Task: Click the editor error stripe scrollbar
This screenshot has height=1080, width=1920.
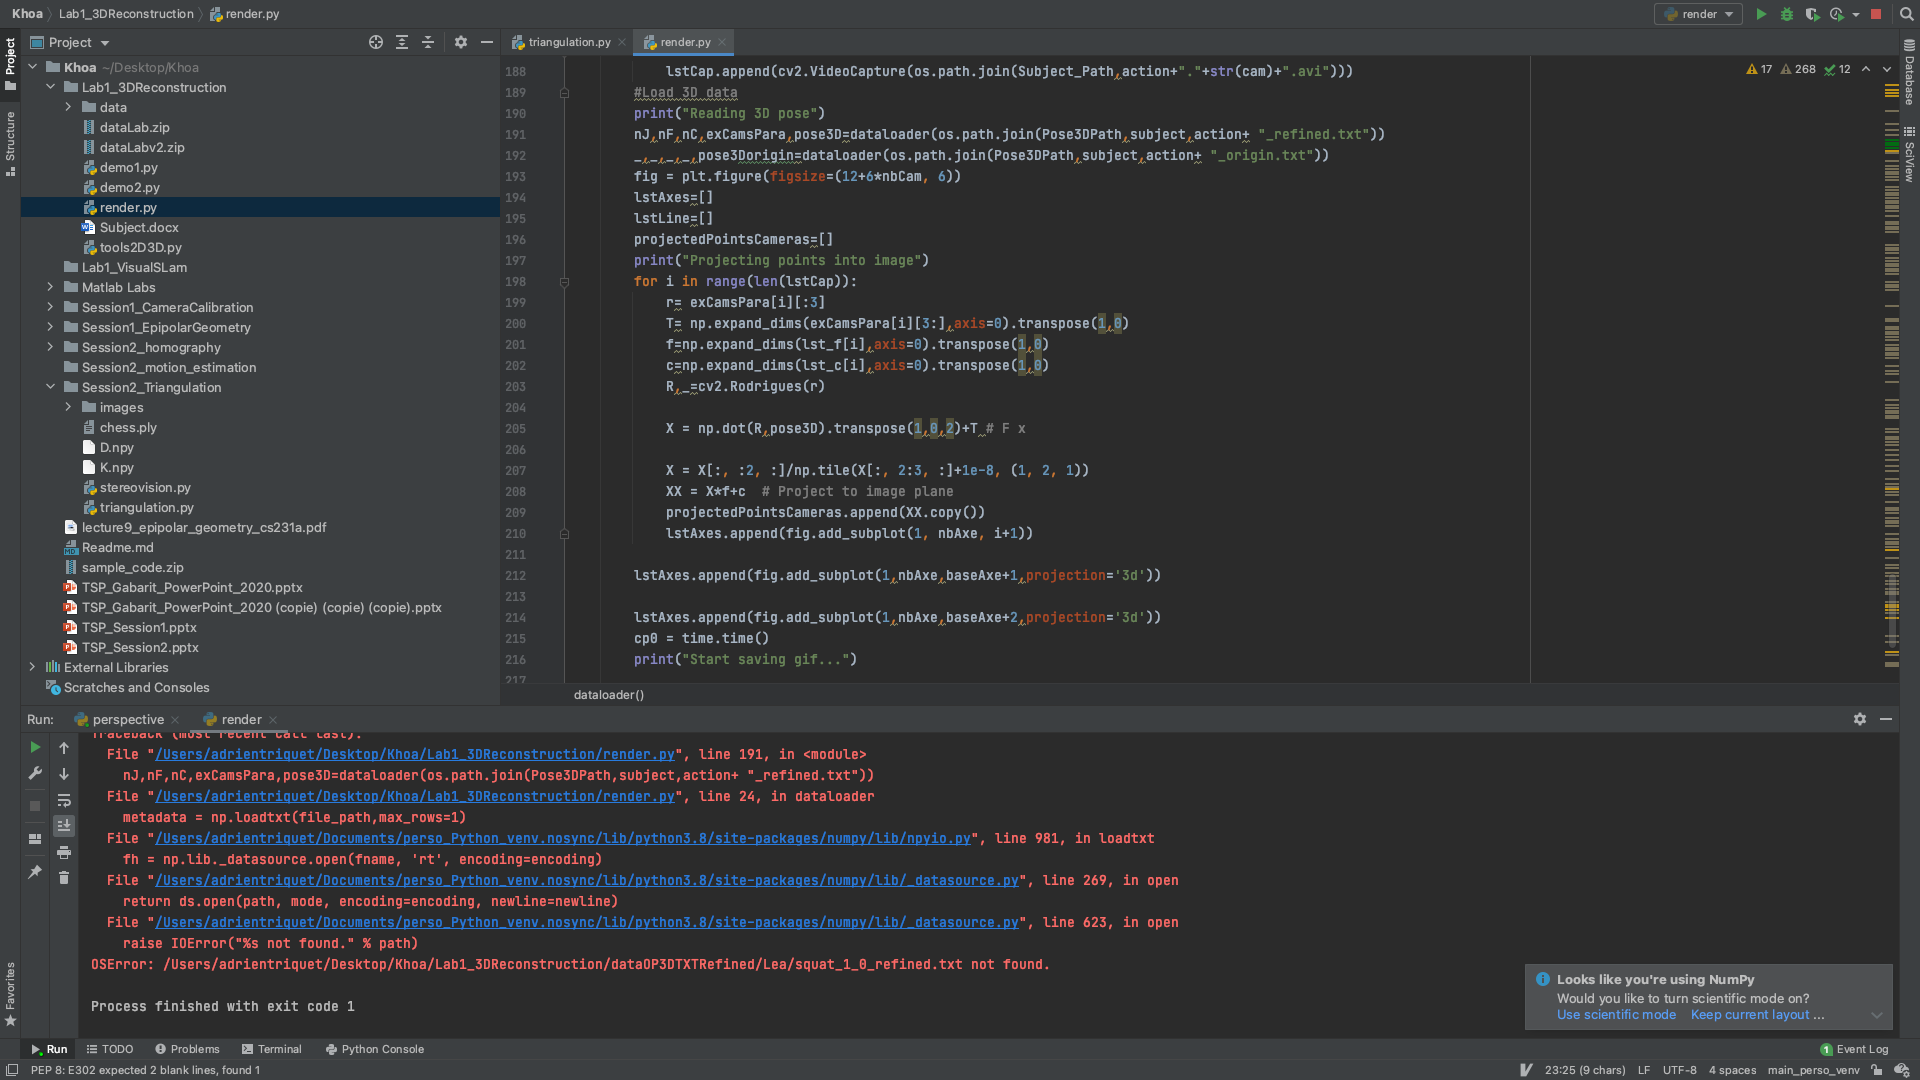Action: point(1891,370)
